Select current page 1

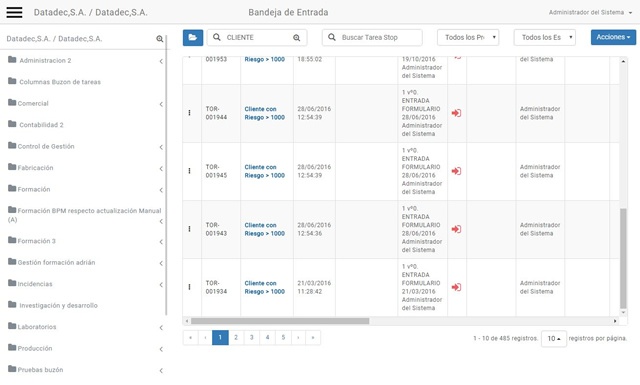pyautogui.click(x=220, y=337)
